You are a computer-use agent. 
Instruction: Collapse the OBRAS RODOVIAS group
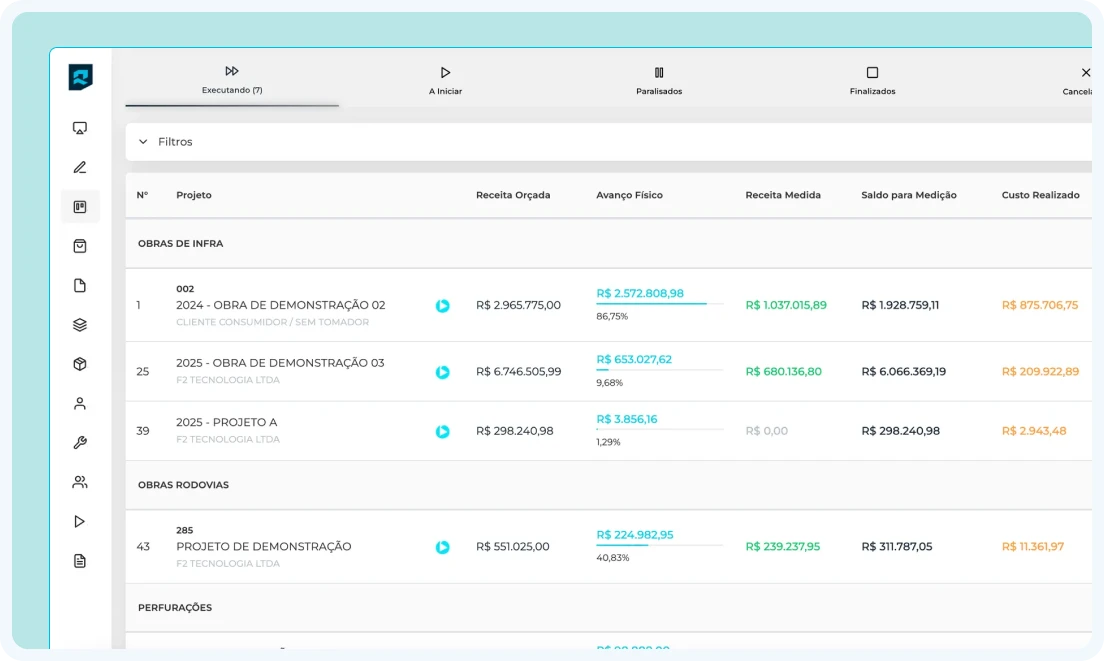[x=183, y=485]
